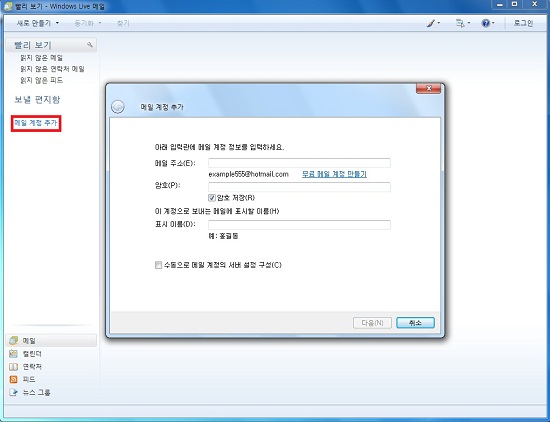
Task: Enable manual server settings checkbox
Action: (x=158, y=265)
